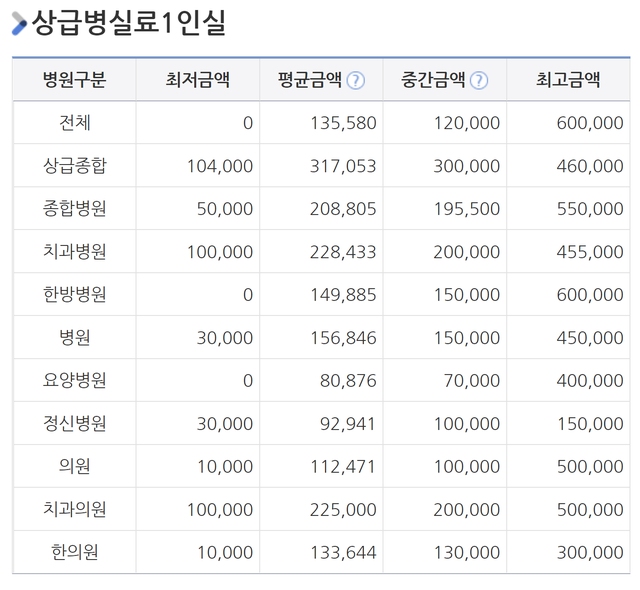Screen dimensions: 640x590
Task: Click the help icon next to 중간금액
Action: point(479,80)
